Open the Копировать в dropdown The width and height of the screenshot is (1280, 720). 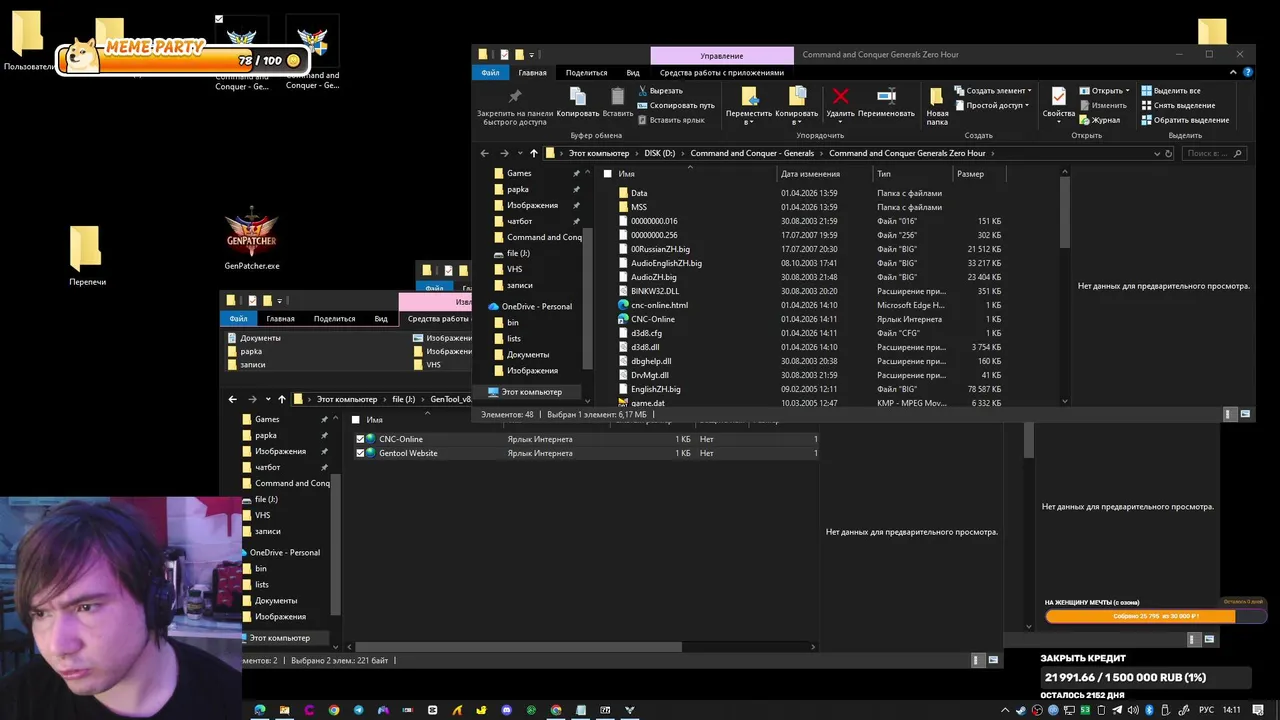coord(797,122)
